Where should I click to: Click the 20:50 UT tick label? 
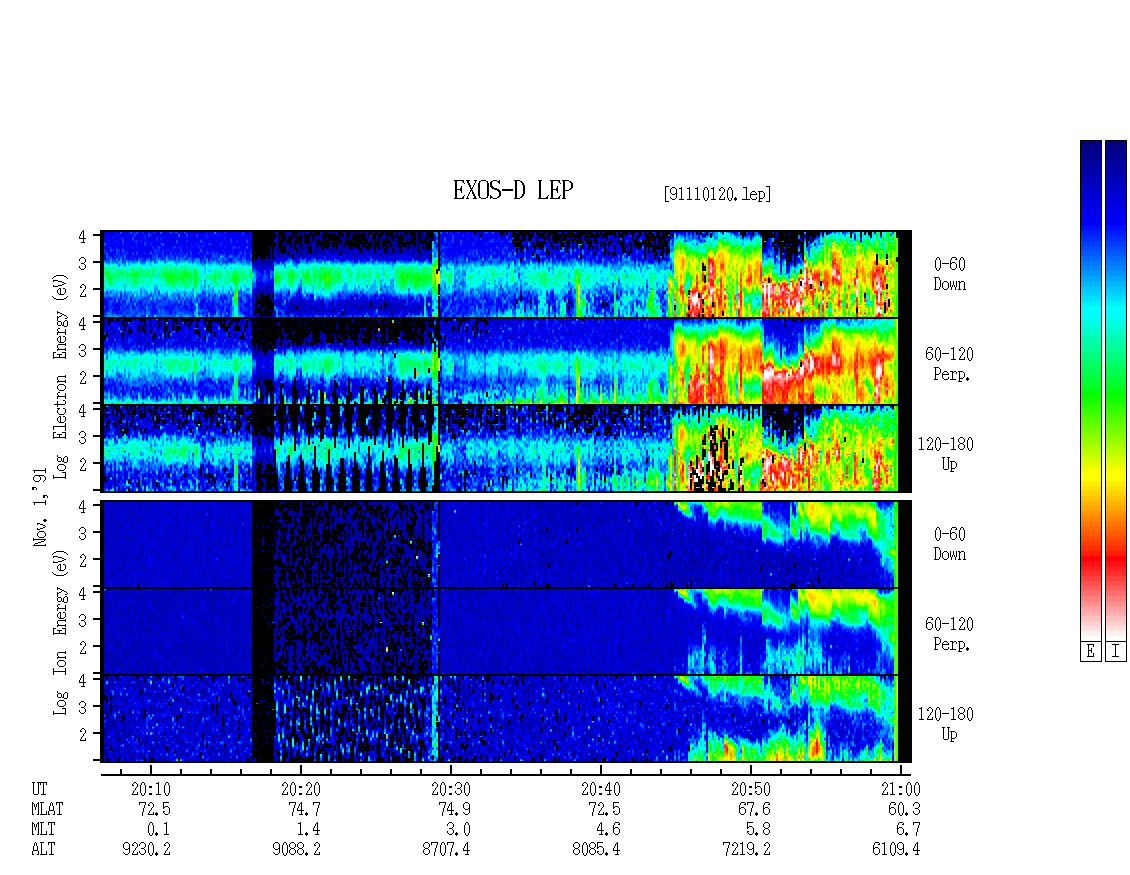tap(750, 789)
